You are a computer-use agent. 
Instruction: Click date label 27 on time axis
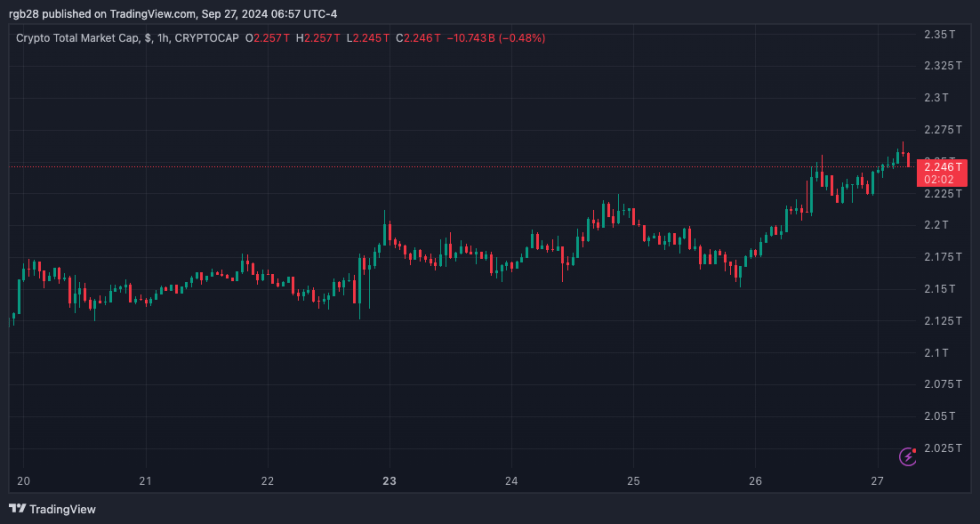click(877, 481)
